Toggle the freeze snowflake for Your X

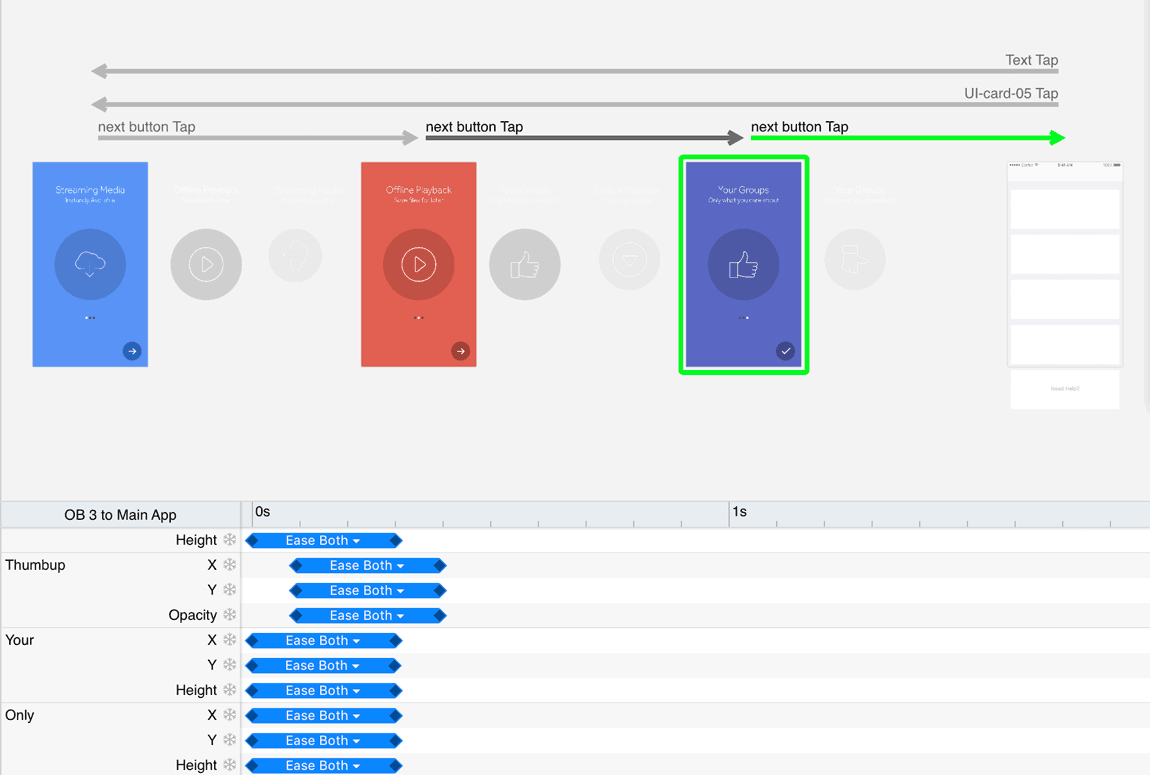tap(230, 640)
